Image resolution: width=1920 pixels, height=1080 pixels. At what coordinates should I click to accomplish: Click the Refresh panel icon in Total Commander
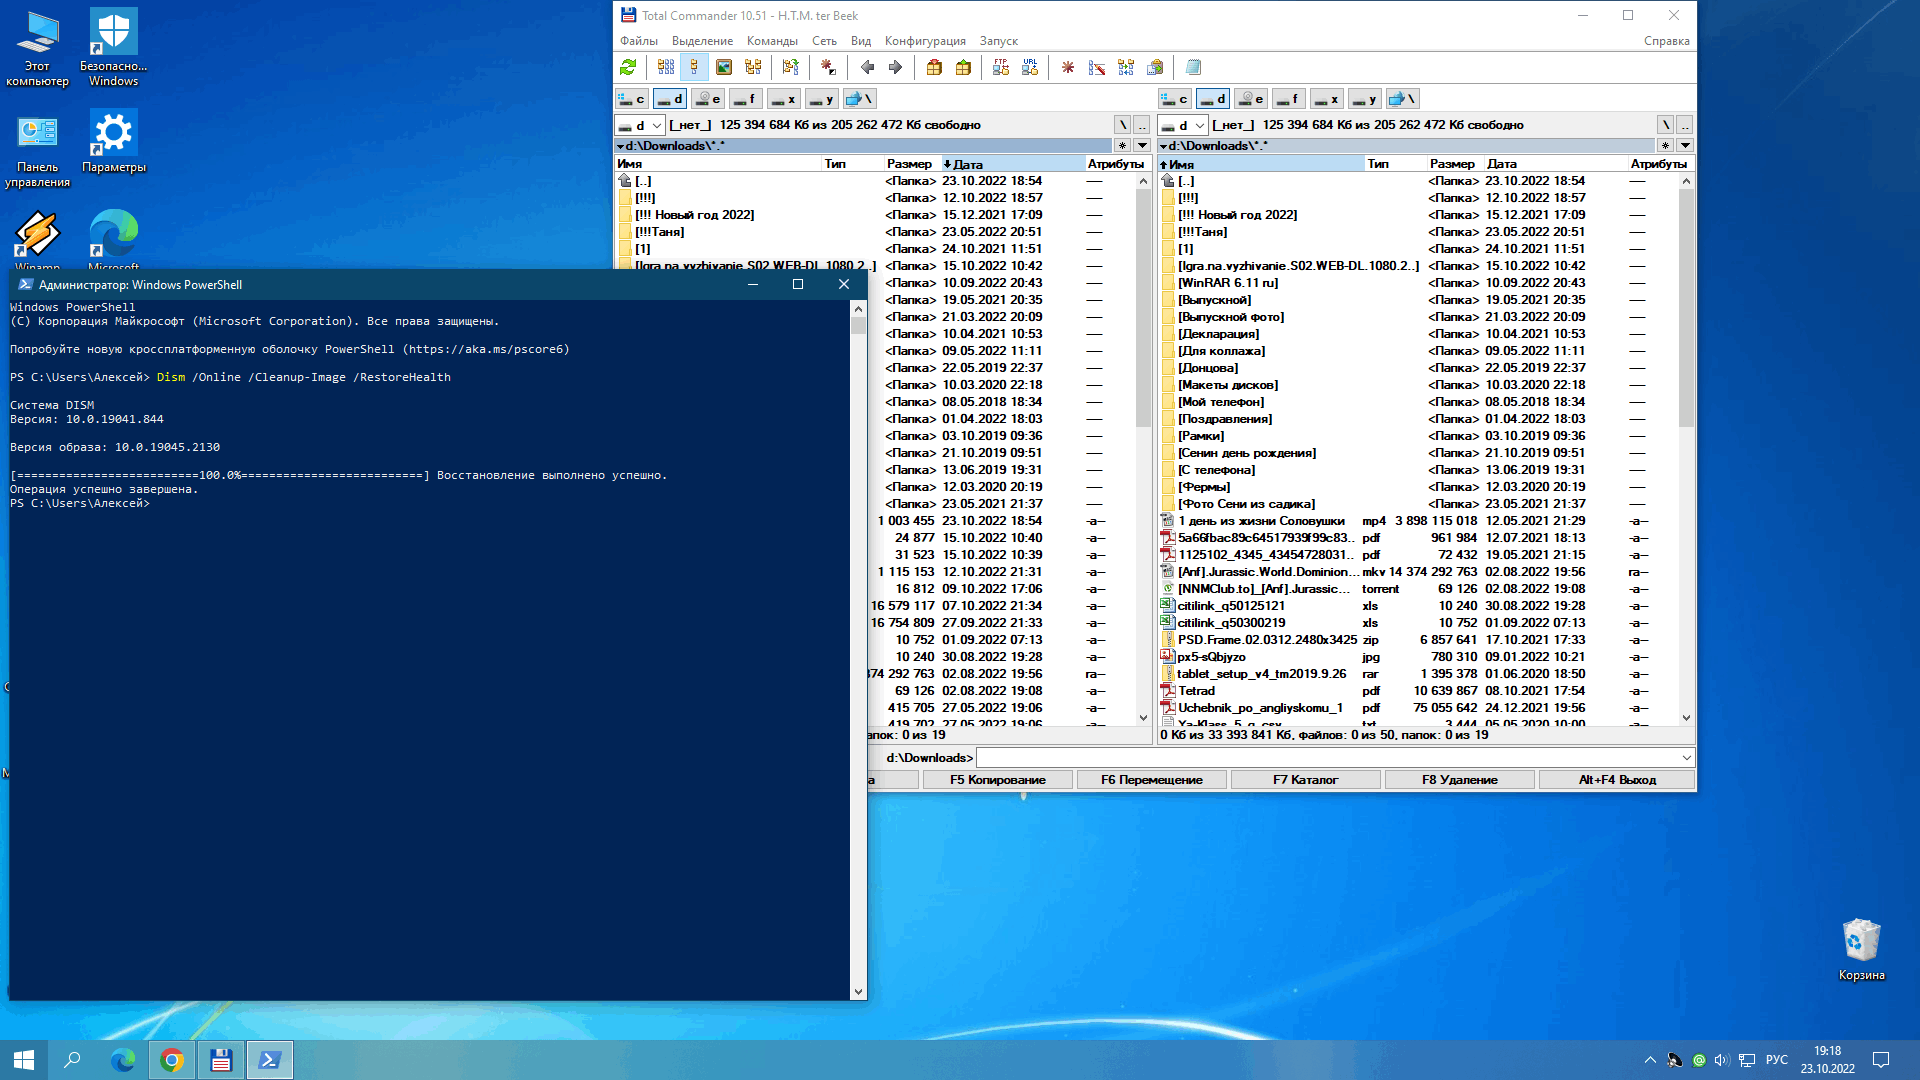point(628,67)
